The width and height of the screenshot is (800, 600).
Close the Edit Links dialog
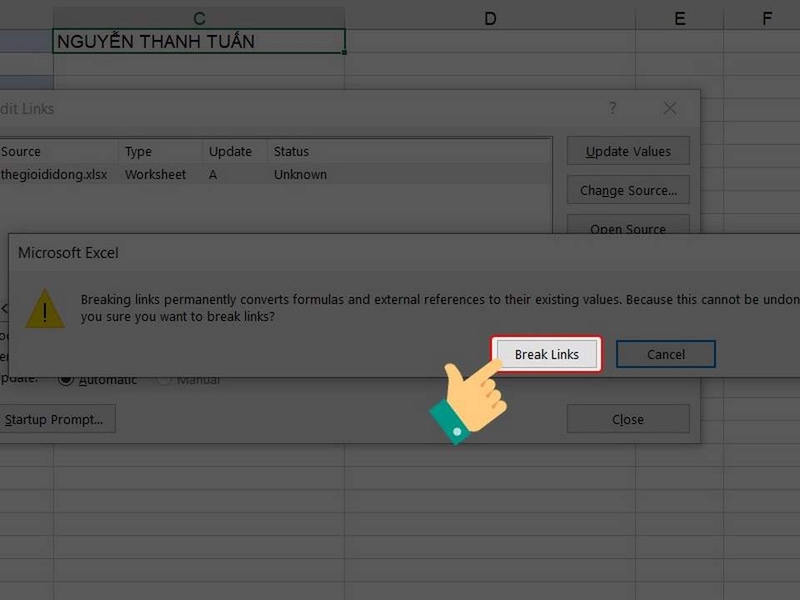[628, 419]
